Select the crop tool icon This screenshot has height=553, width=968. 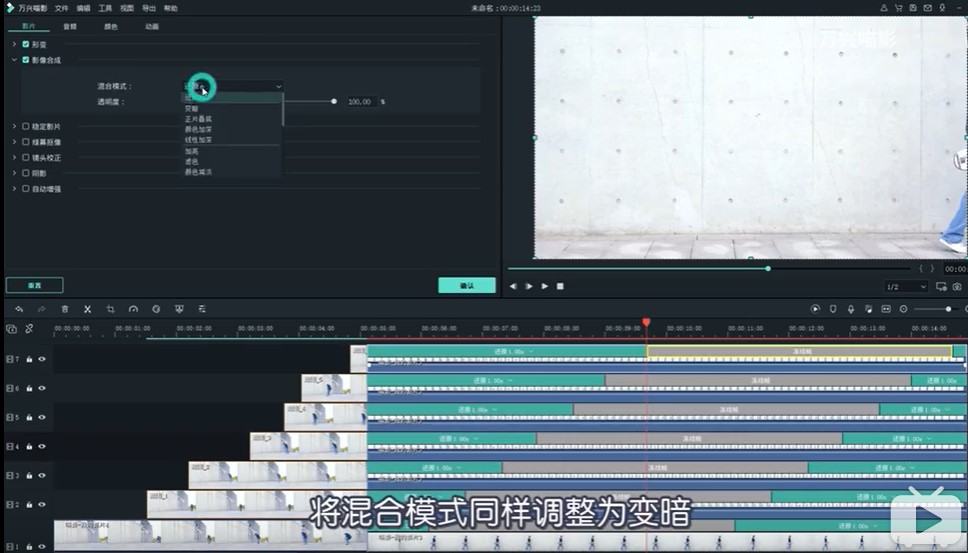click(111, 309)
